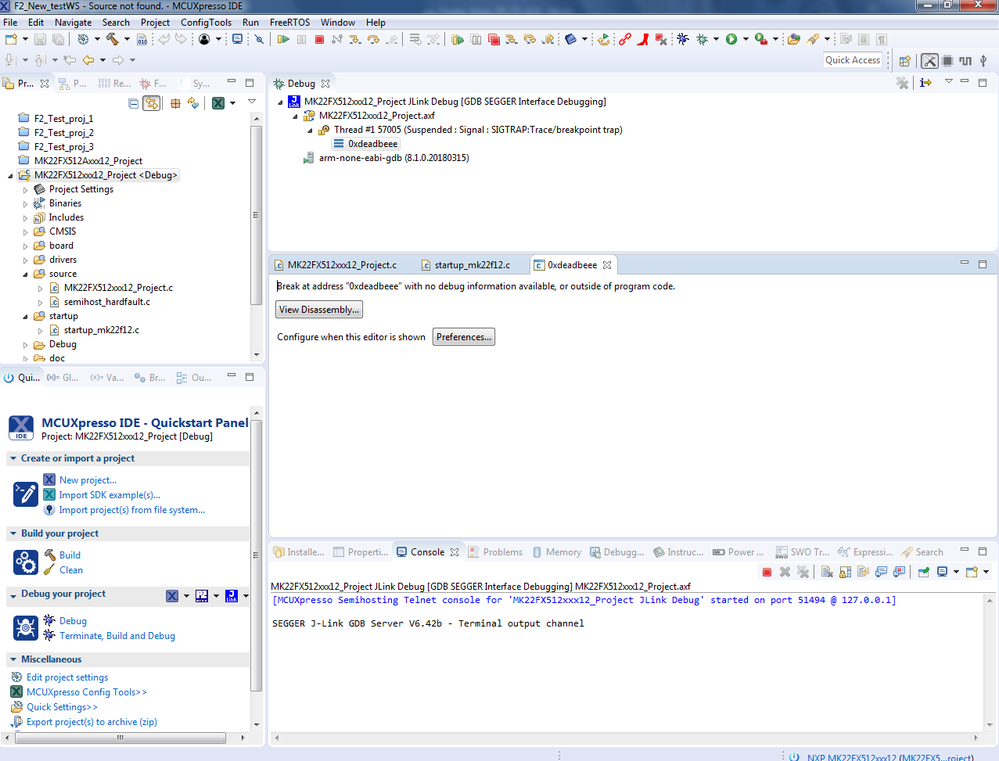Click Terminate, Build and Debug link

117,635
